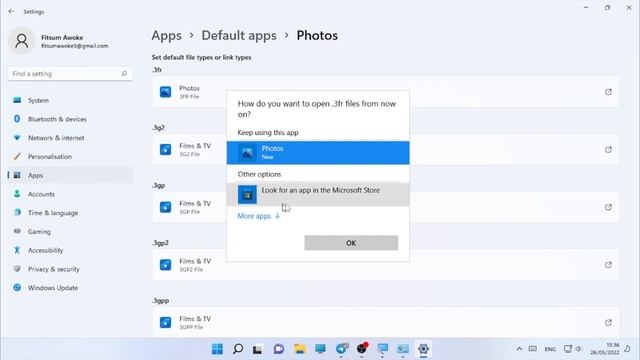This screenshot has height=360, width=640.
Task: Open Task View on the taskbar
Action: 257,349
